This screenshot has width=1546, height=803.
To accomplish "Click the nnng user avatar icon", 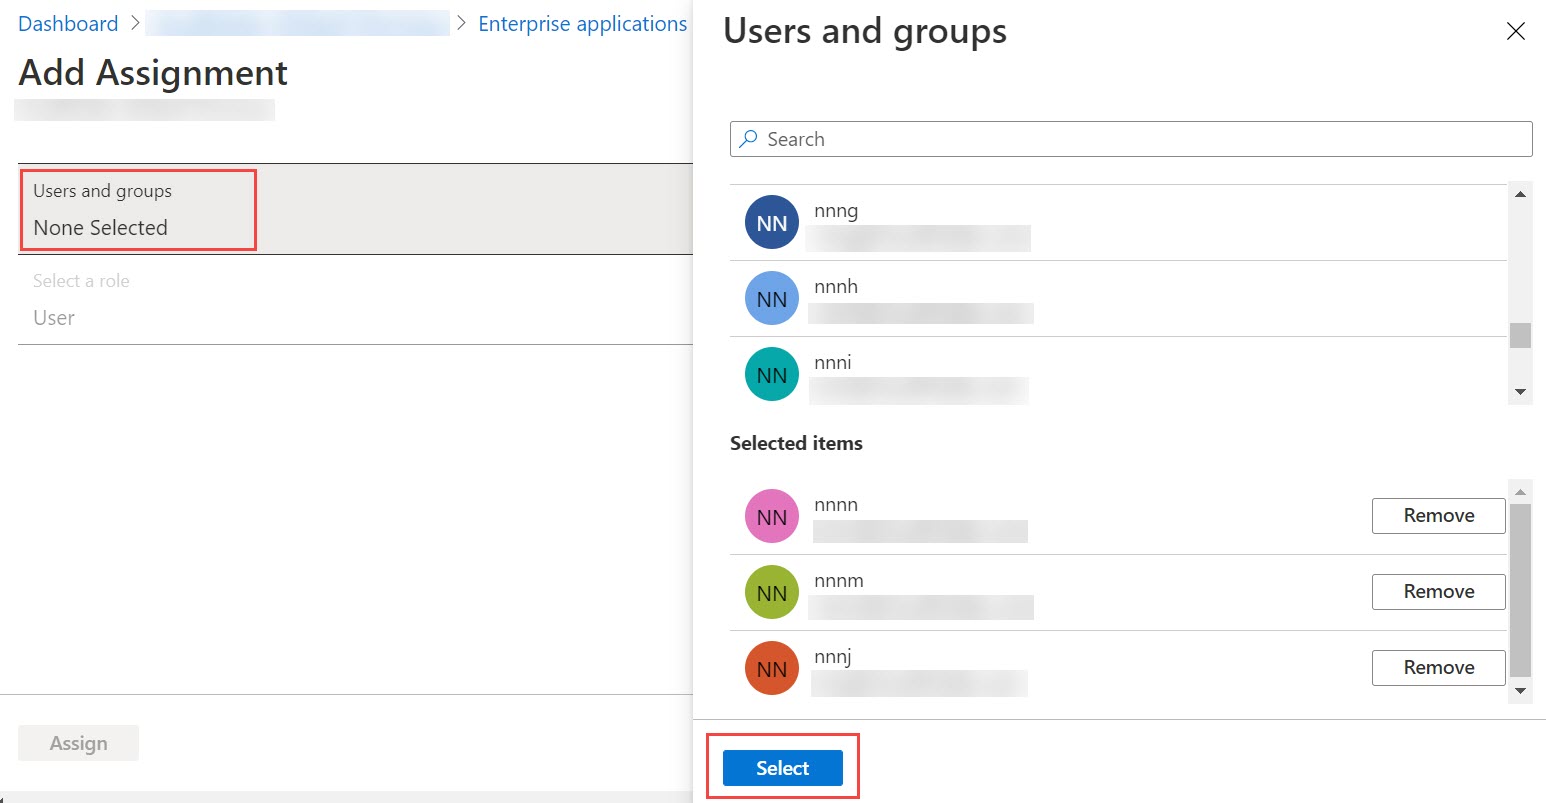I will click(772, 223).
